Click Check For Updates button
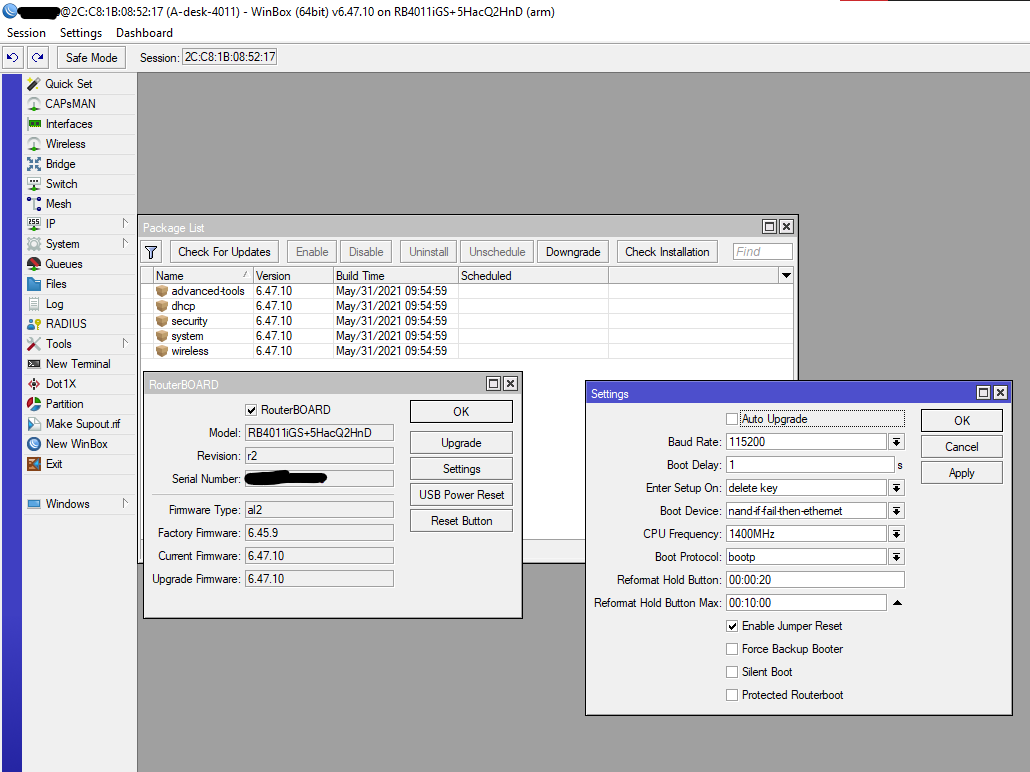Viewport: 1030px width, 772px height. [x=224, y=252]
